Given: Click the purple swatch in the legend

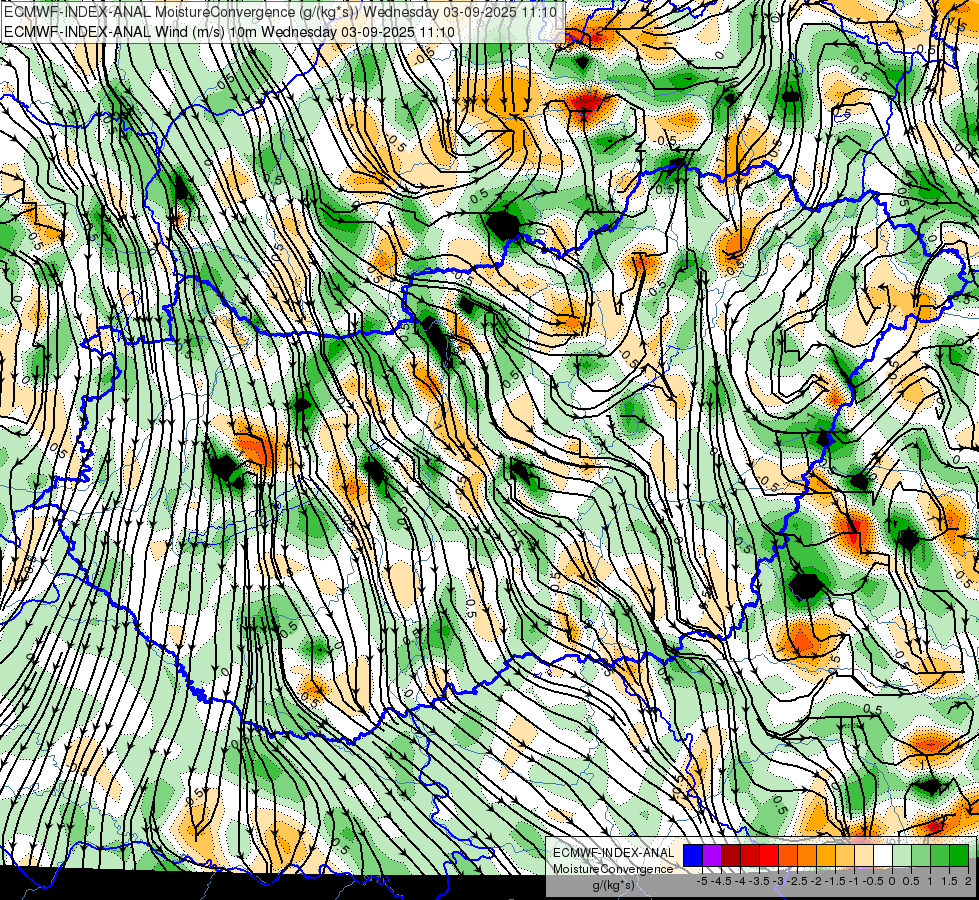Looking at the screenshot, I should pos(712,855).
